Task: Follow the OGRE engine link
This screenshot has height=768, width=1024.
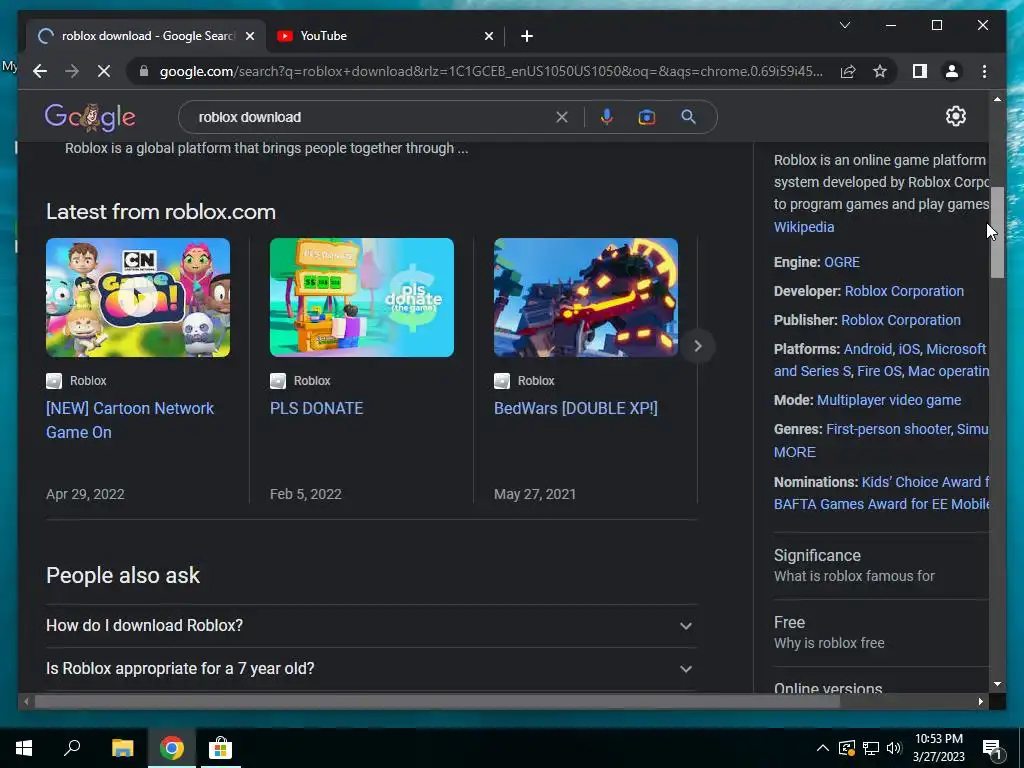Action: [x=842, y=262]
